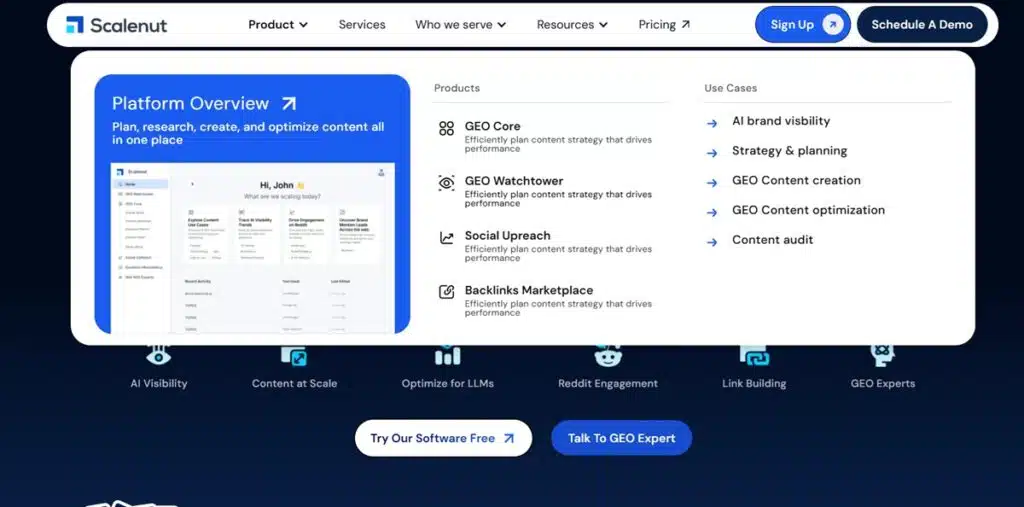Viewport: 1024px width, 507px height.
Task: Open the GEO Watchtower product link
Action: [x=514, y=181]
